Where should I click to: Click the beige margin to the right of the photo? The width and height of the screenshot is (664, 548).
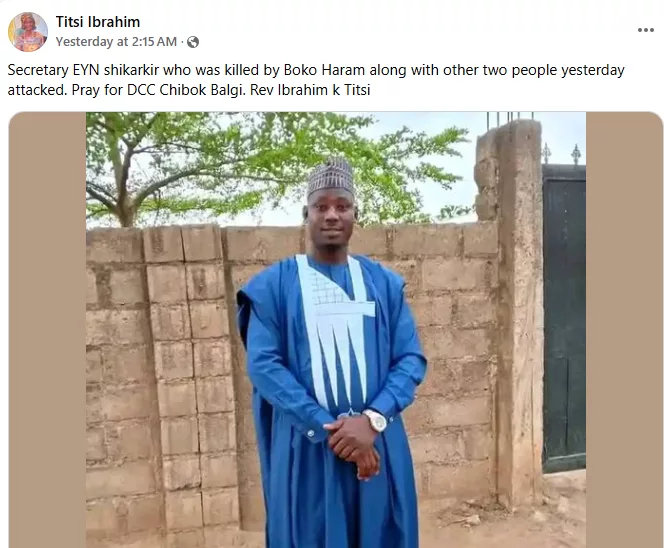[624, 329]
